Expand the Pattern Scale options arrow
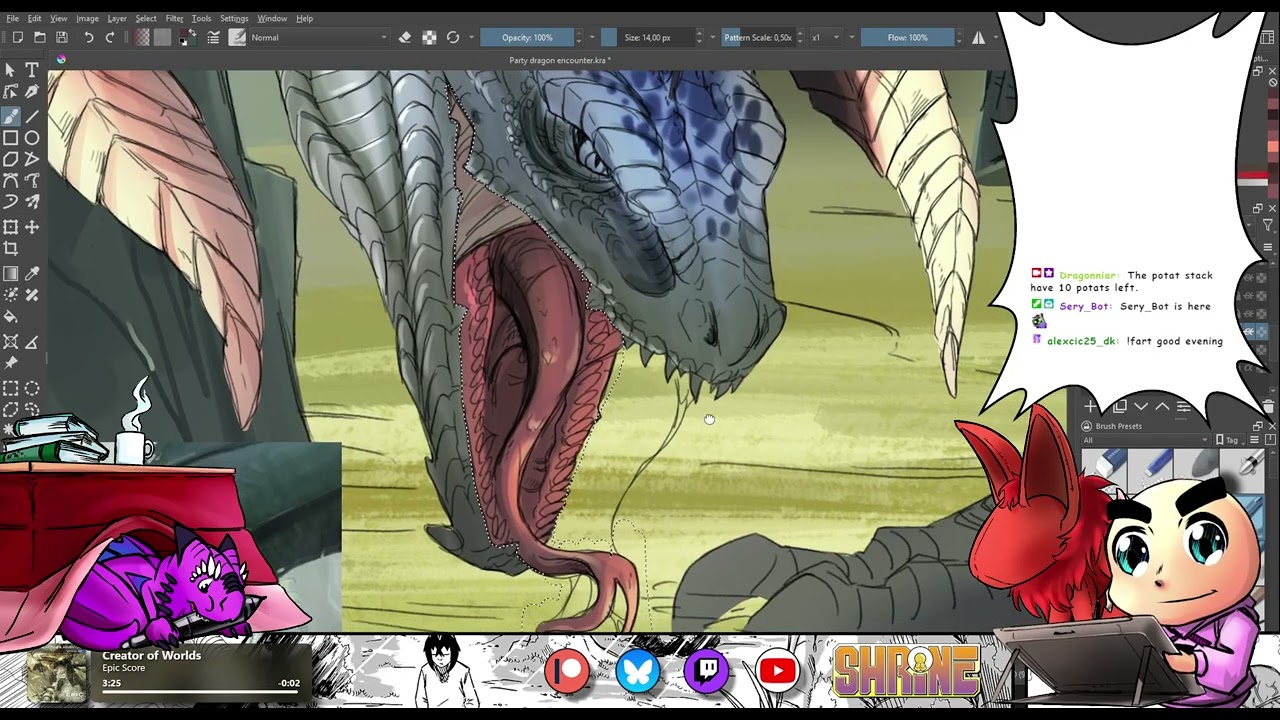1280x720 pixels. pyautogui.click(x=799, y=37)
